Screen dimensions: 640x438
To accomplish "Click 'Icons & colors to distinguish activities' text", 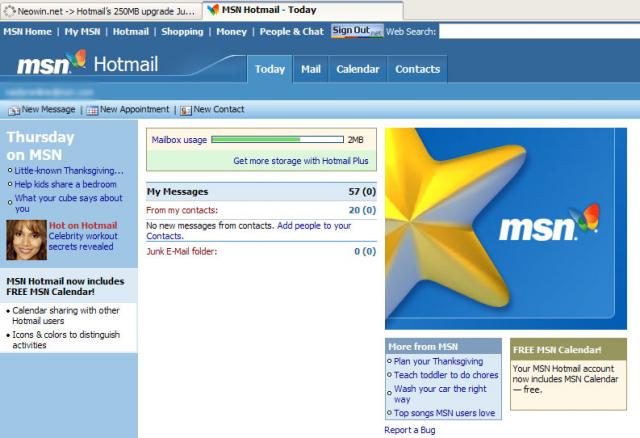I will click(x=66, y=340).
